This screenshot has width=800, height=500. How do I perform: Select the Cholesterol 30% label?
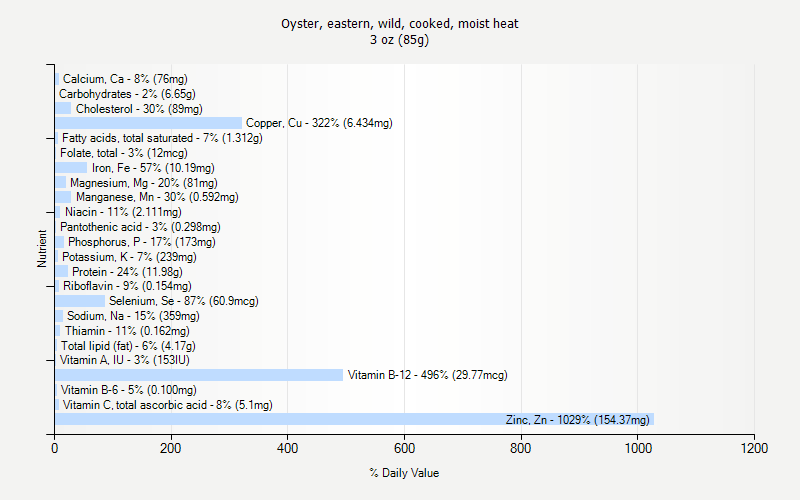pyautogui.click(x=139, y=108)
